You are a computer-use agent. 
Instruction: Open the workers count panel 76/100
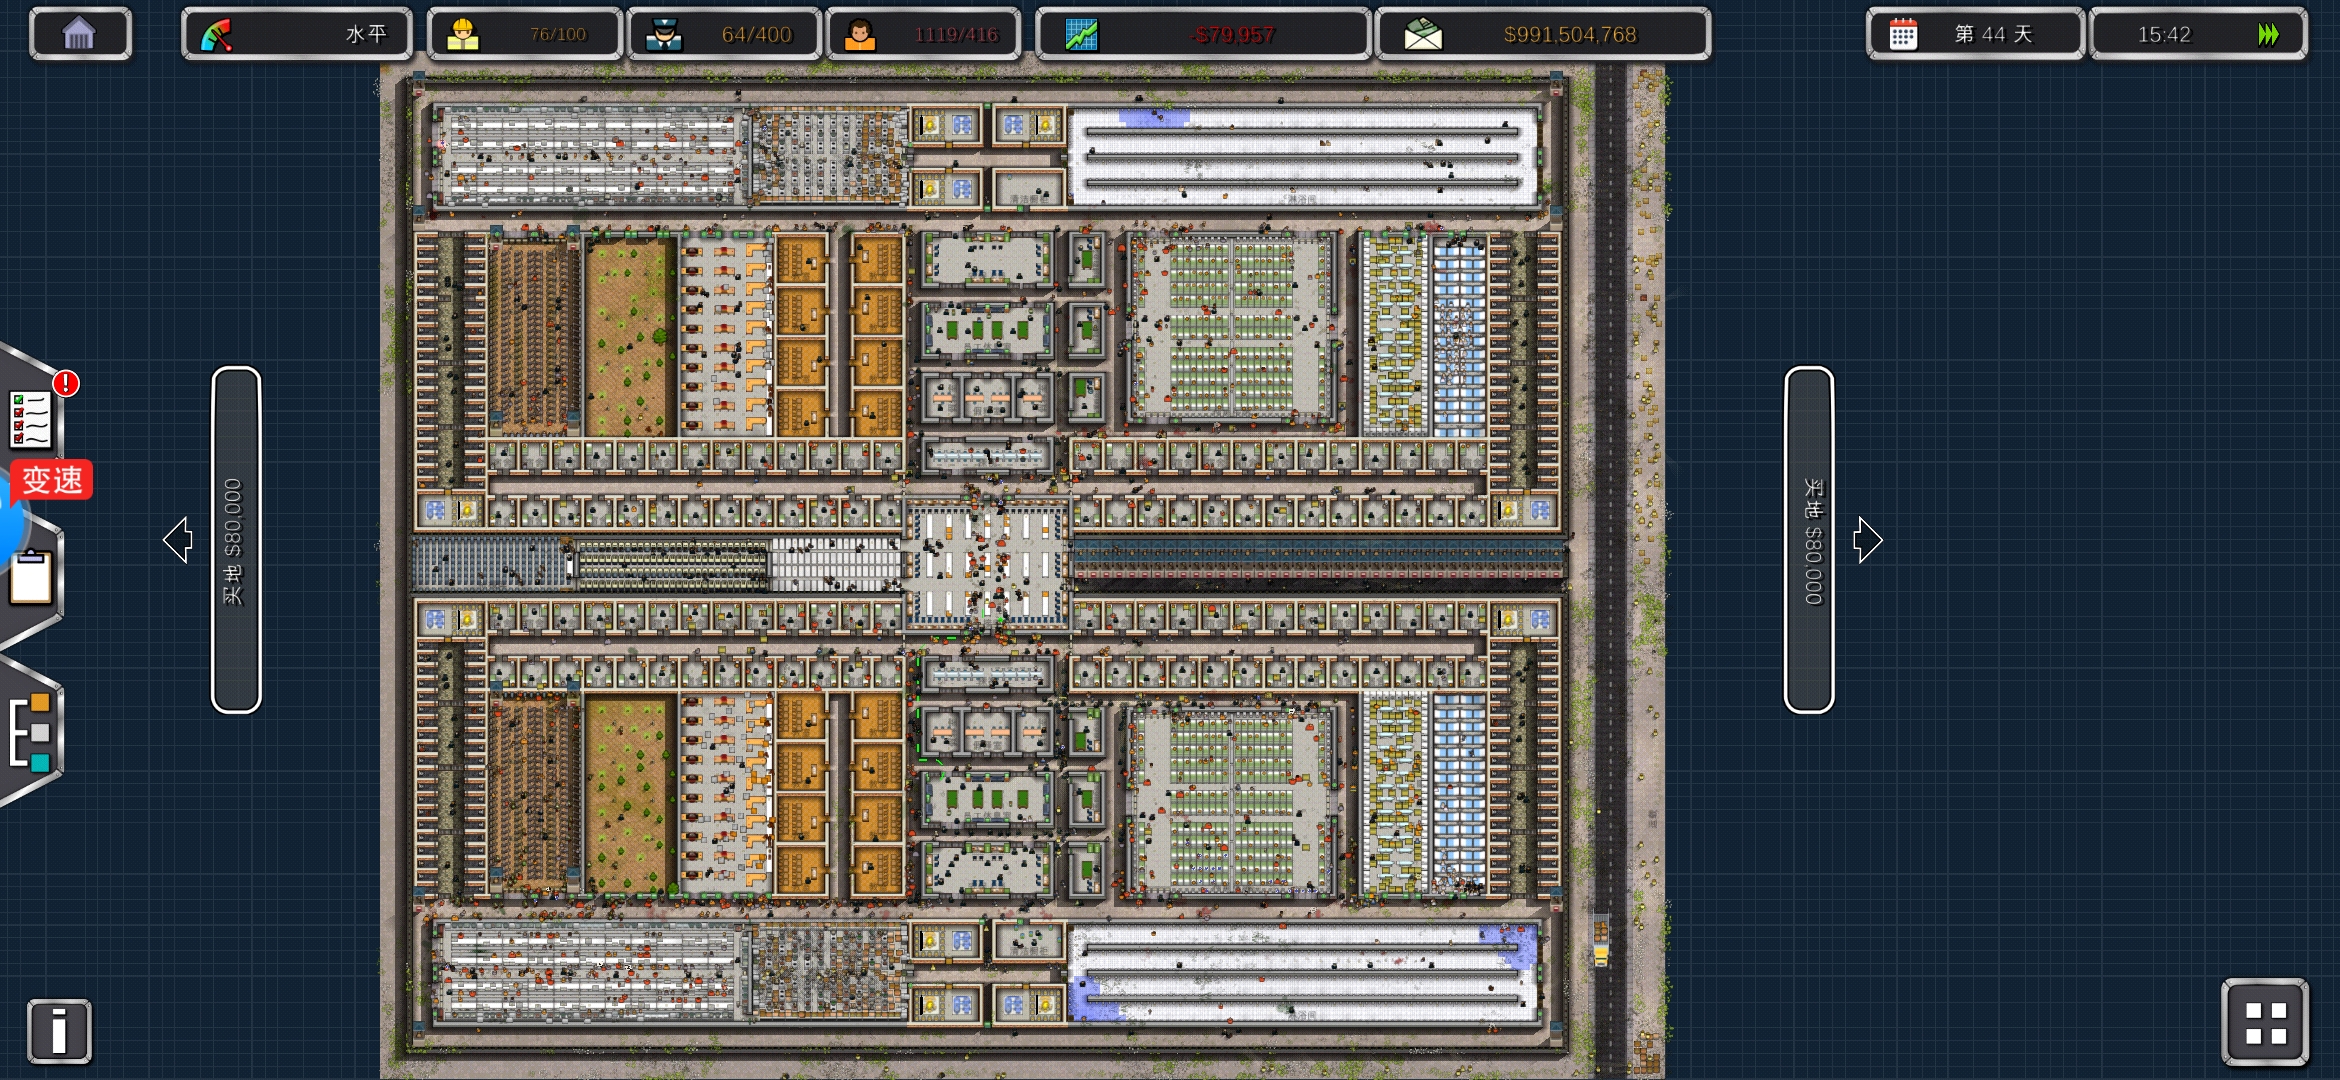pos(524,34)
